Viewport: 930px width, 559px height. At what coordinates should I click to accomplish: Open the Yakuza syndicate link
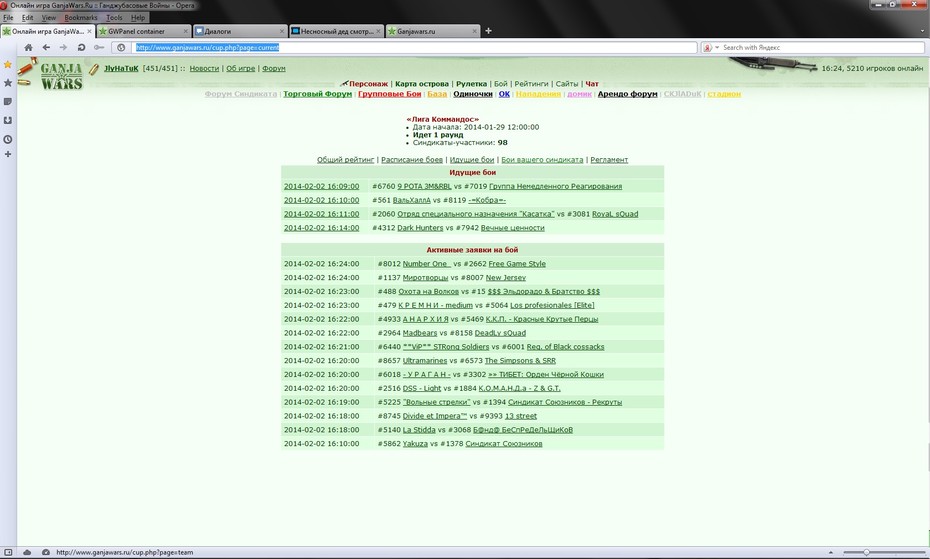tap(415, 444)
